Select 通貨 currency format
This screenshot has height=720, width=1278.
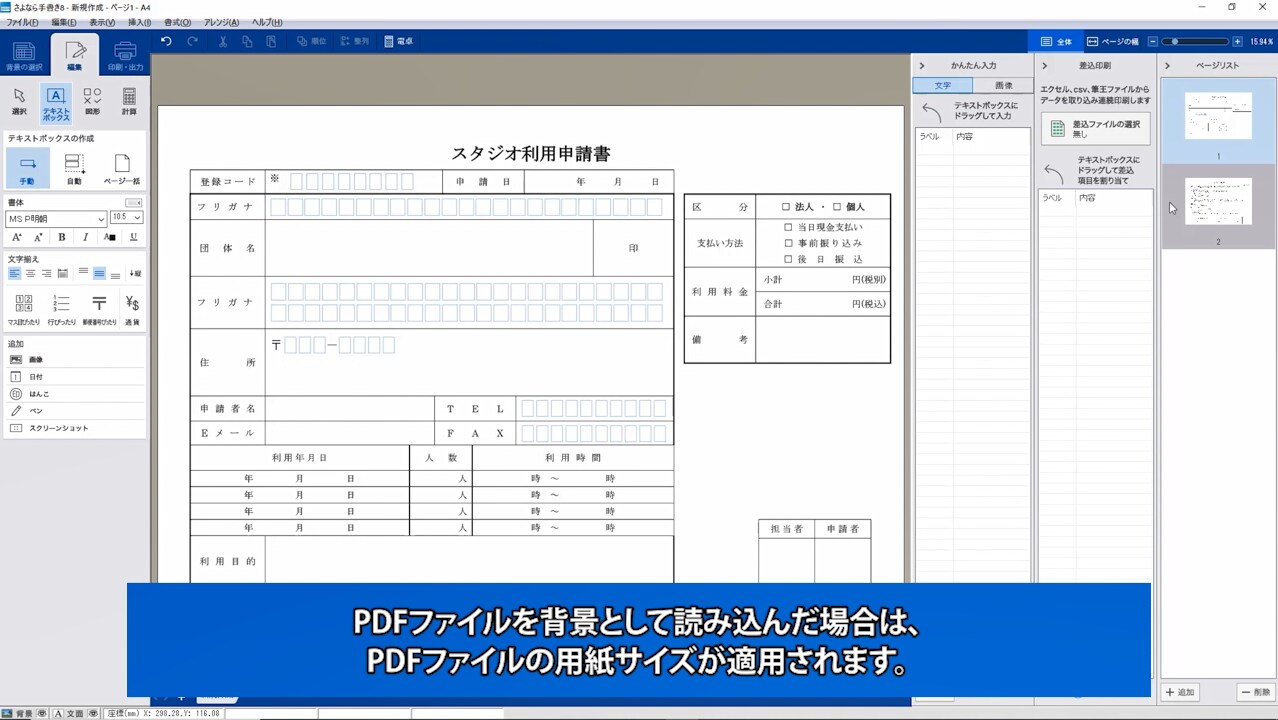(132, 310)
